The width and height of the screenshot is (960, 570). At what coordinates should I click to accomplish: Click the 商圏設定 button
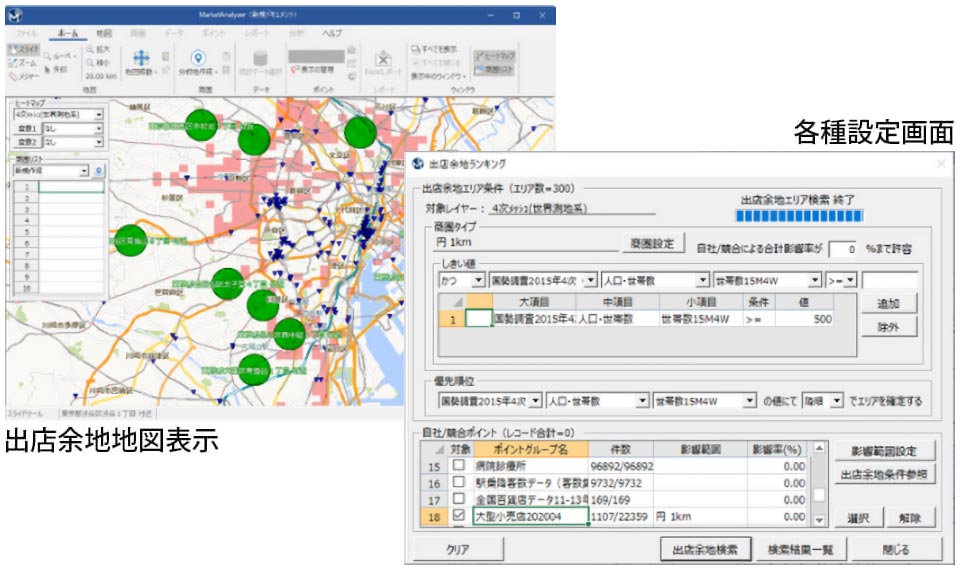click(652, 244)
